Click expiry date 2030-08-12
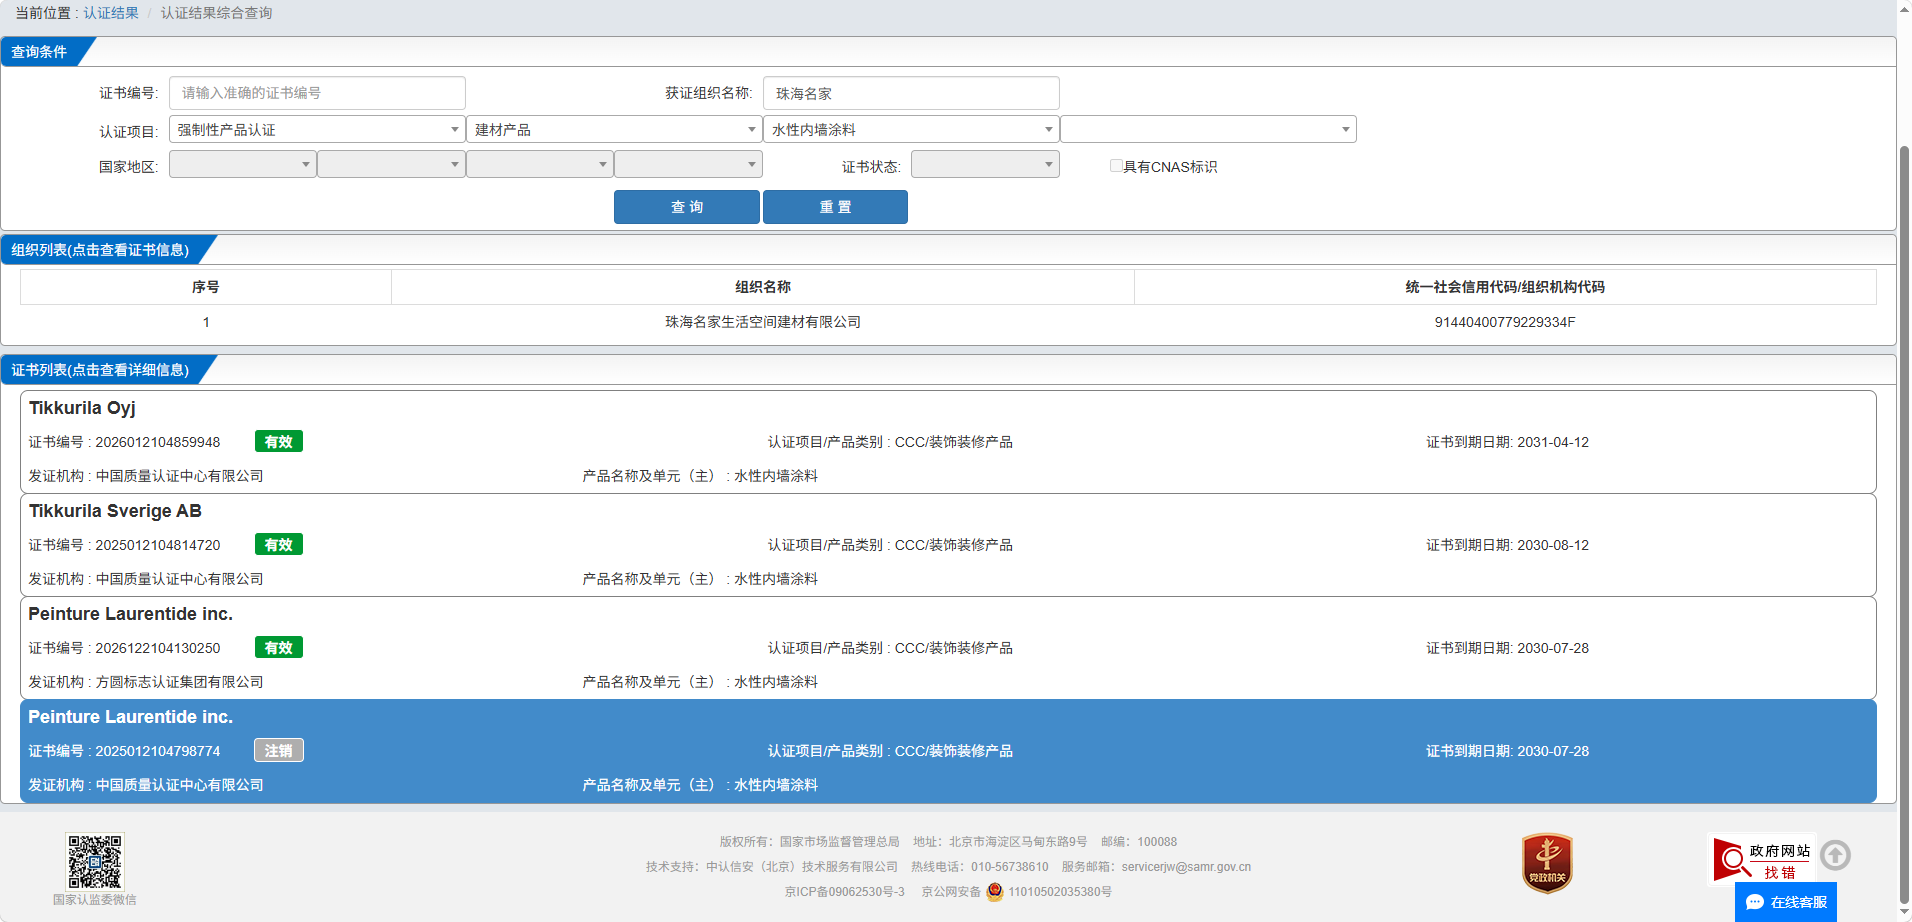 tap(1553, 545)
